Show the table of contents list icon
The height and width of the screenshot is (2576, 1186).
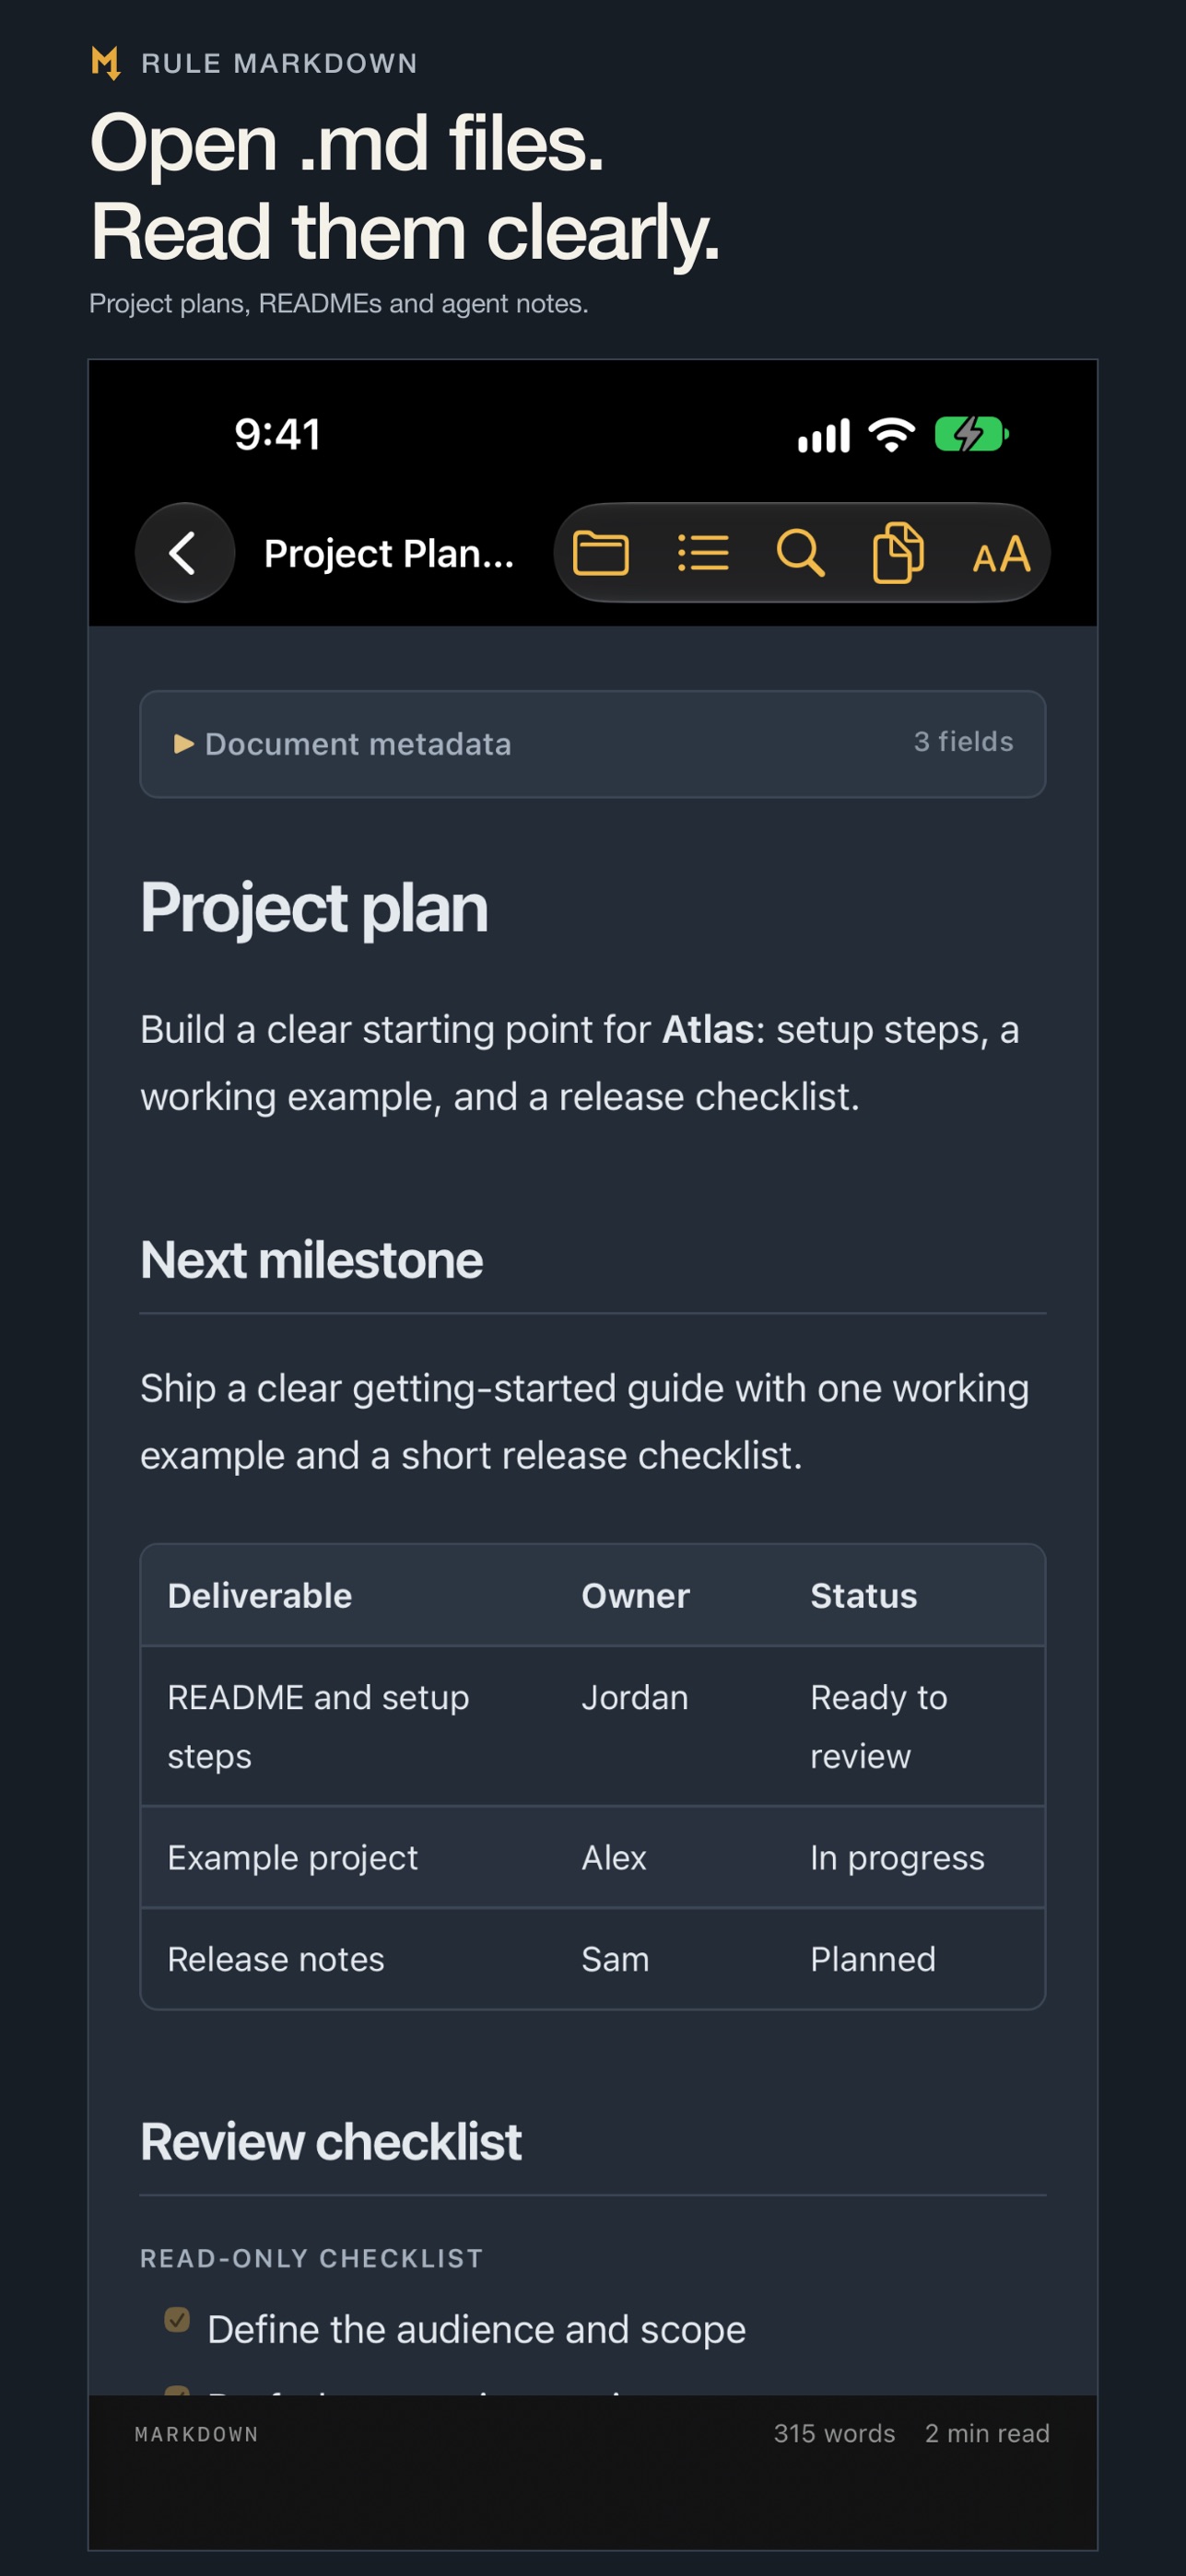pyautogui.click(x=703, y=553)
